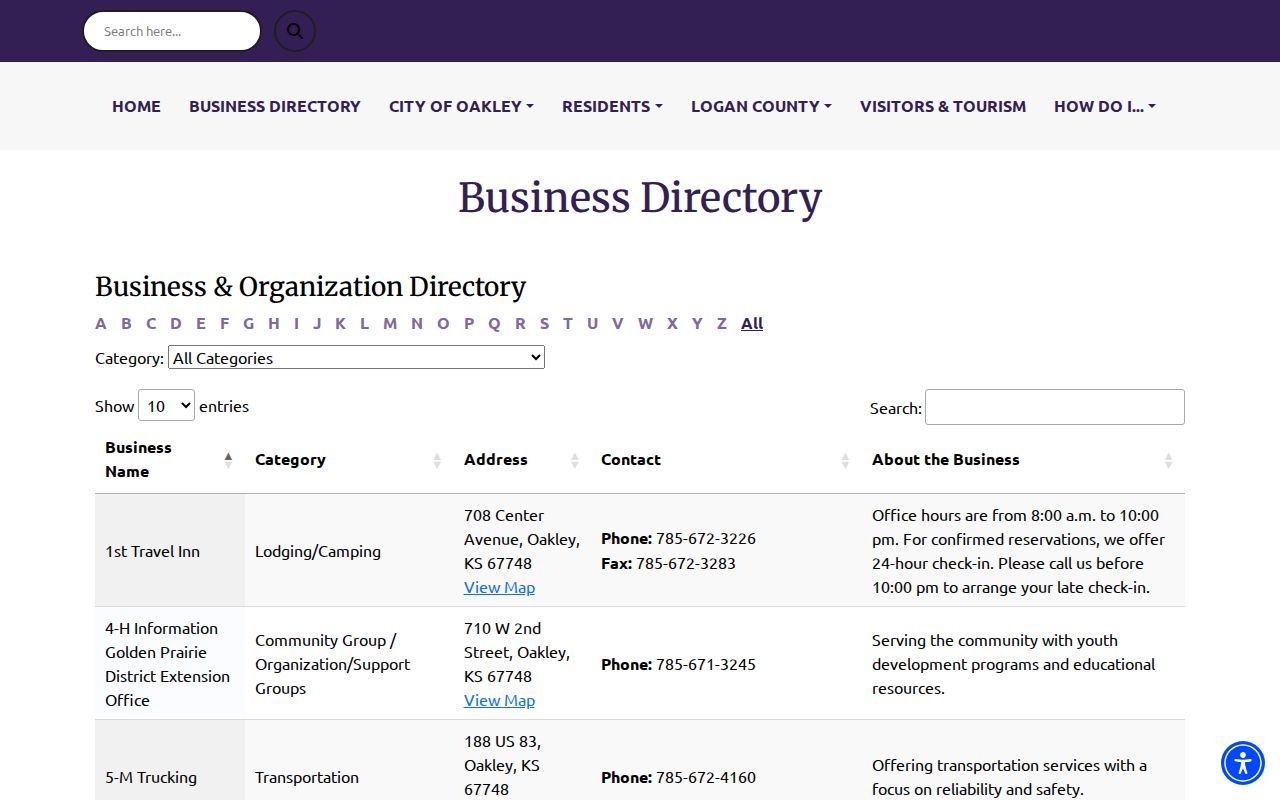Change the Show entries count dropdown

pos(166,405)
